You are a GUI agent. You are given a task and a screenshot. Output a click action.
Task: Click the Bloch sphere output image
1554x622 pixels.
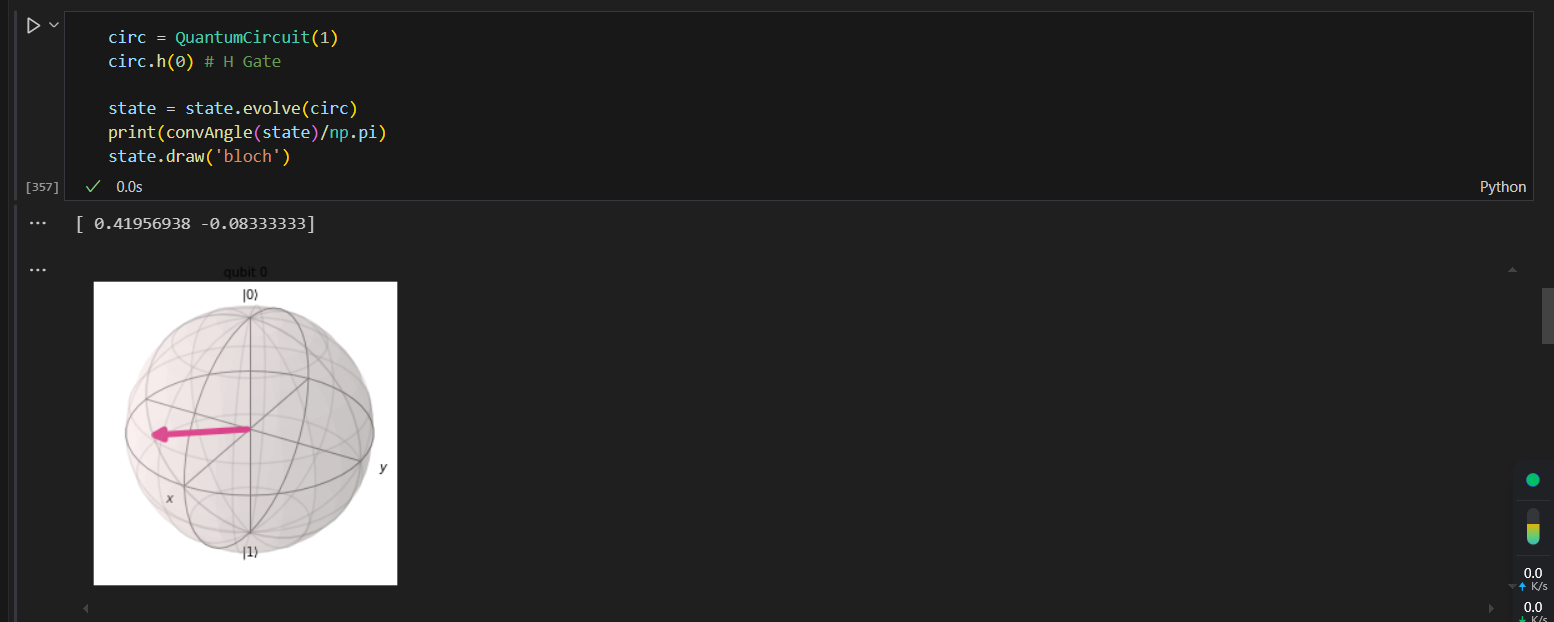pos(245,433)
